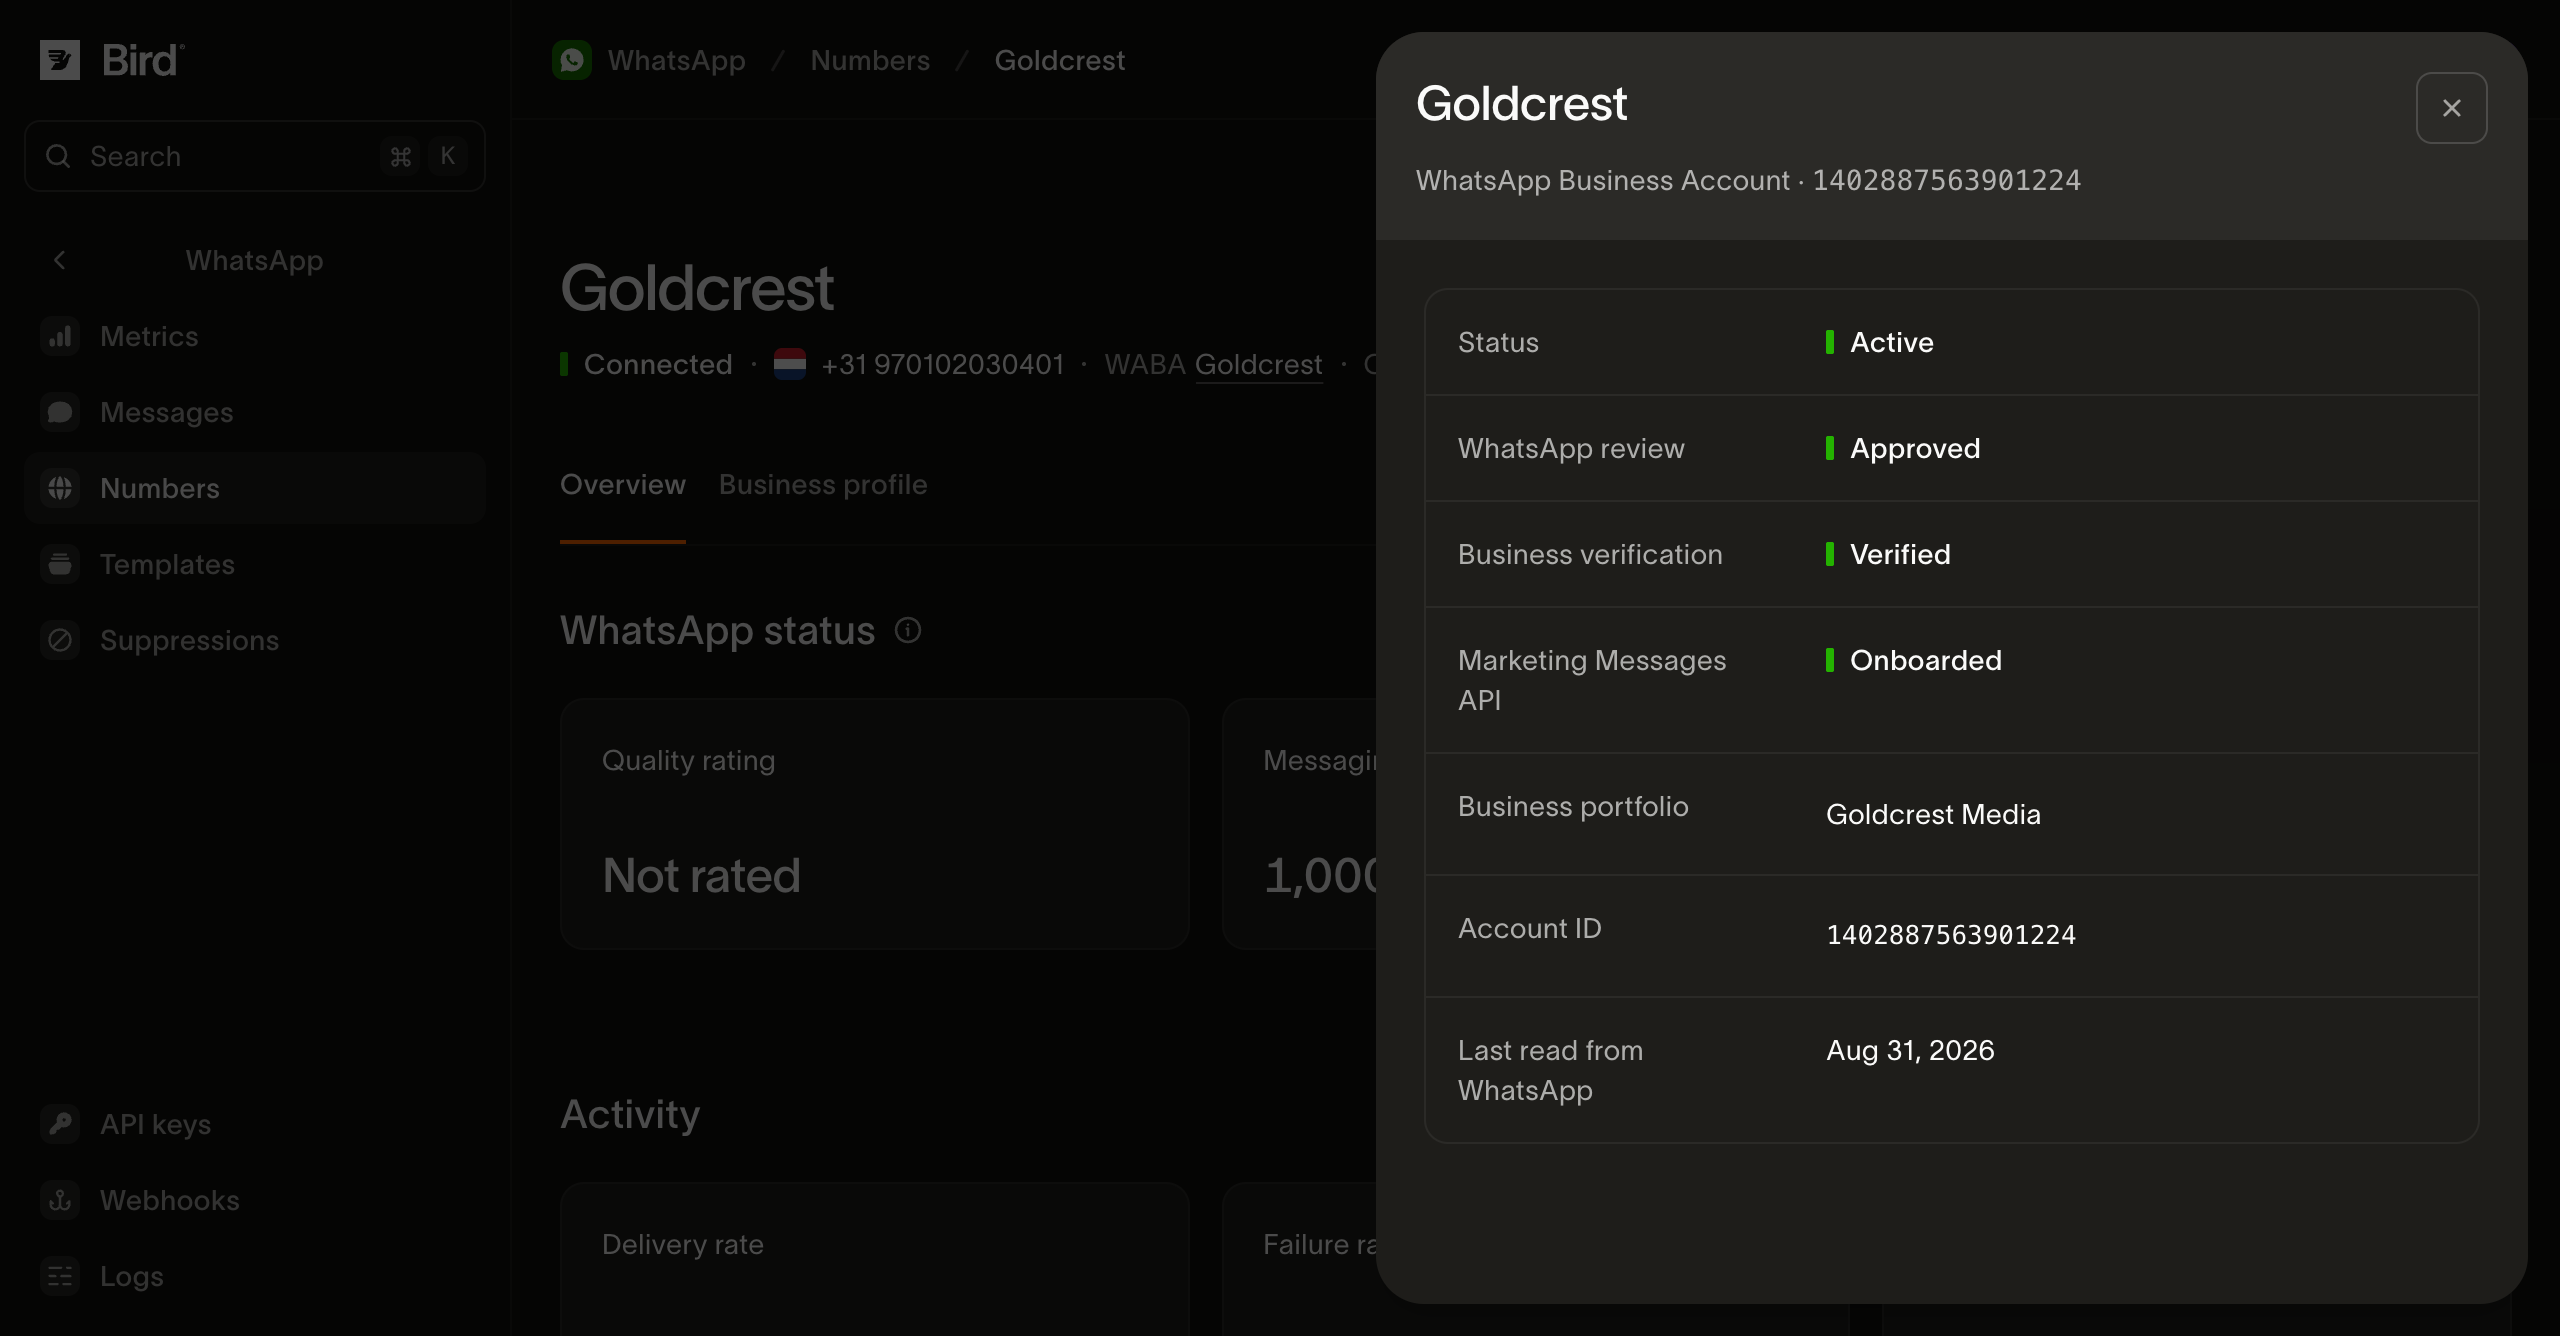The width and height of the screenshot is (2560, 1336).
Task: Click the Goldcrest Media portfolio value
Action: tap(1933, 814)
